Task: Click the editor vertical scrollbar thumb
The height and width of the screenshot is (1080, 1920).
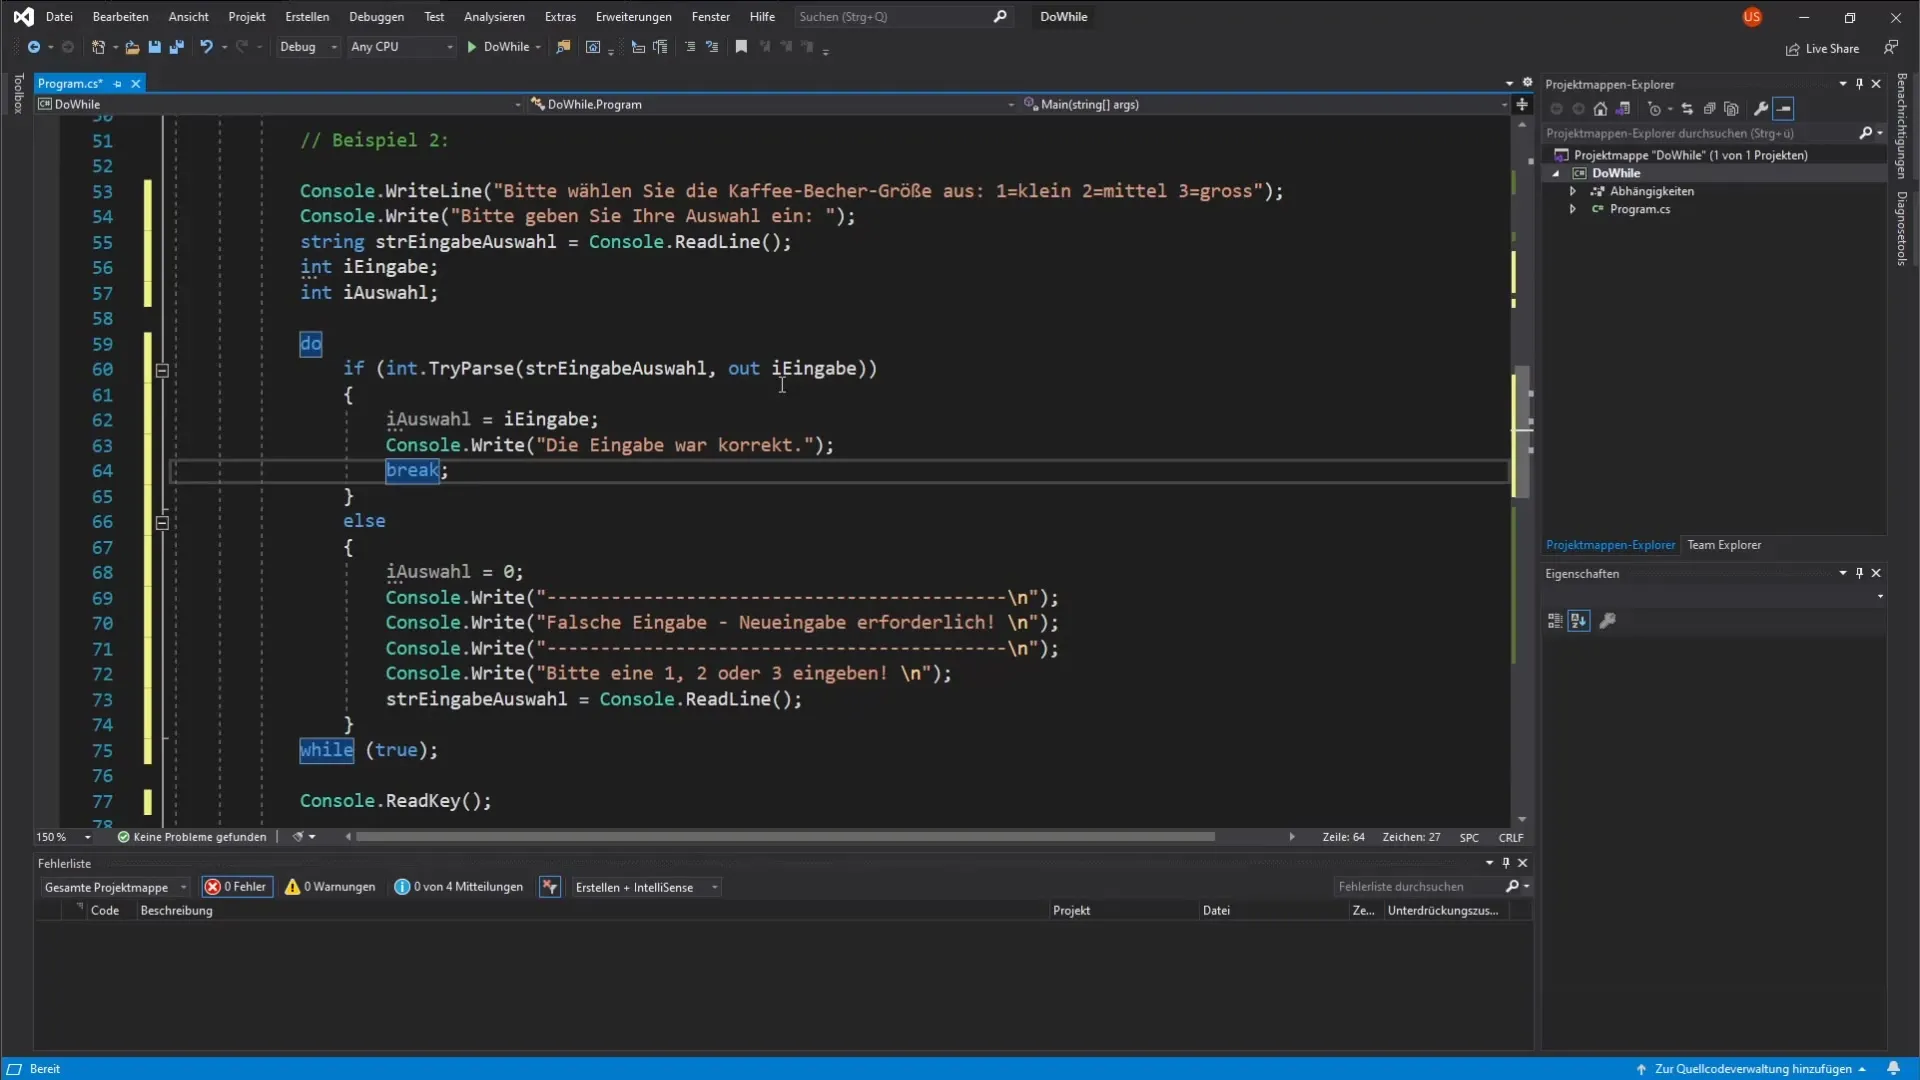Action: pos(1521,432)
